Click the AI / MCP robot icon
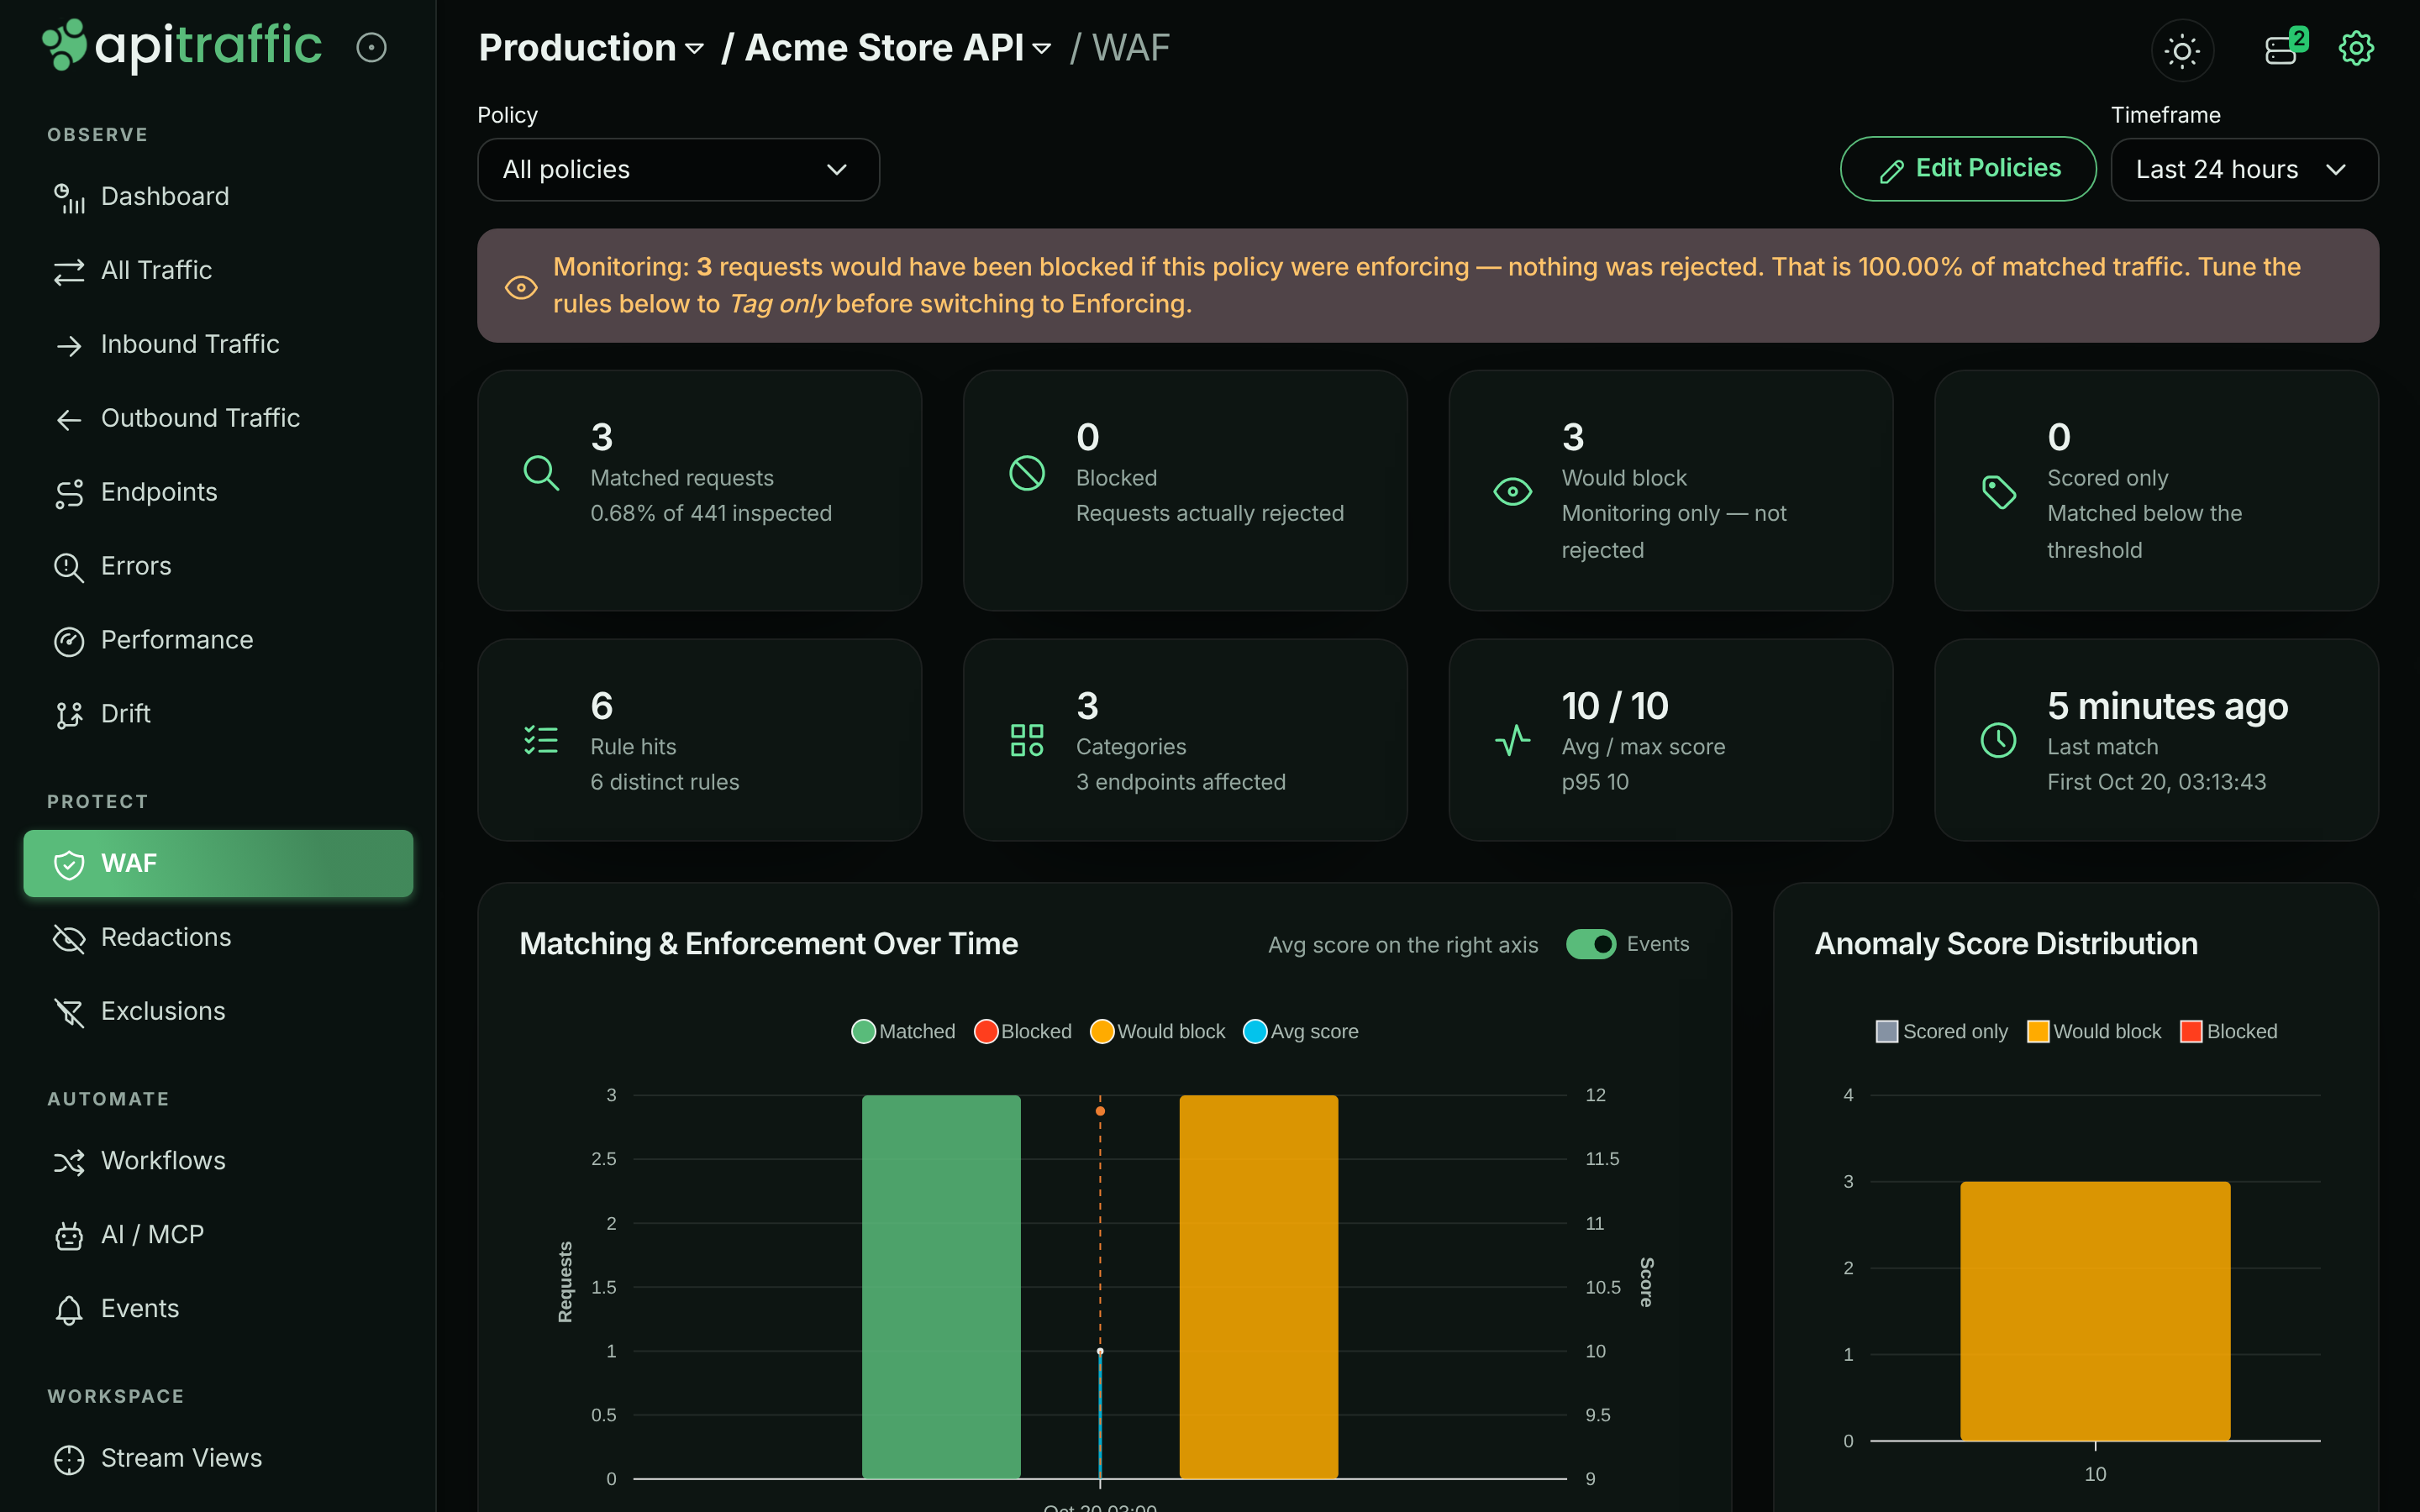Image resolution: width=2420 pixels, height=1512 pixels. click(x=69, y=1236)
